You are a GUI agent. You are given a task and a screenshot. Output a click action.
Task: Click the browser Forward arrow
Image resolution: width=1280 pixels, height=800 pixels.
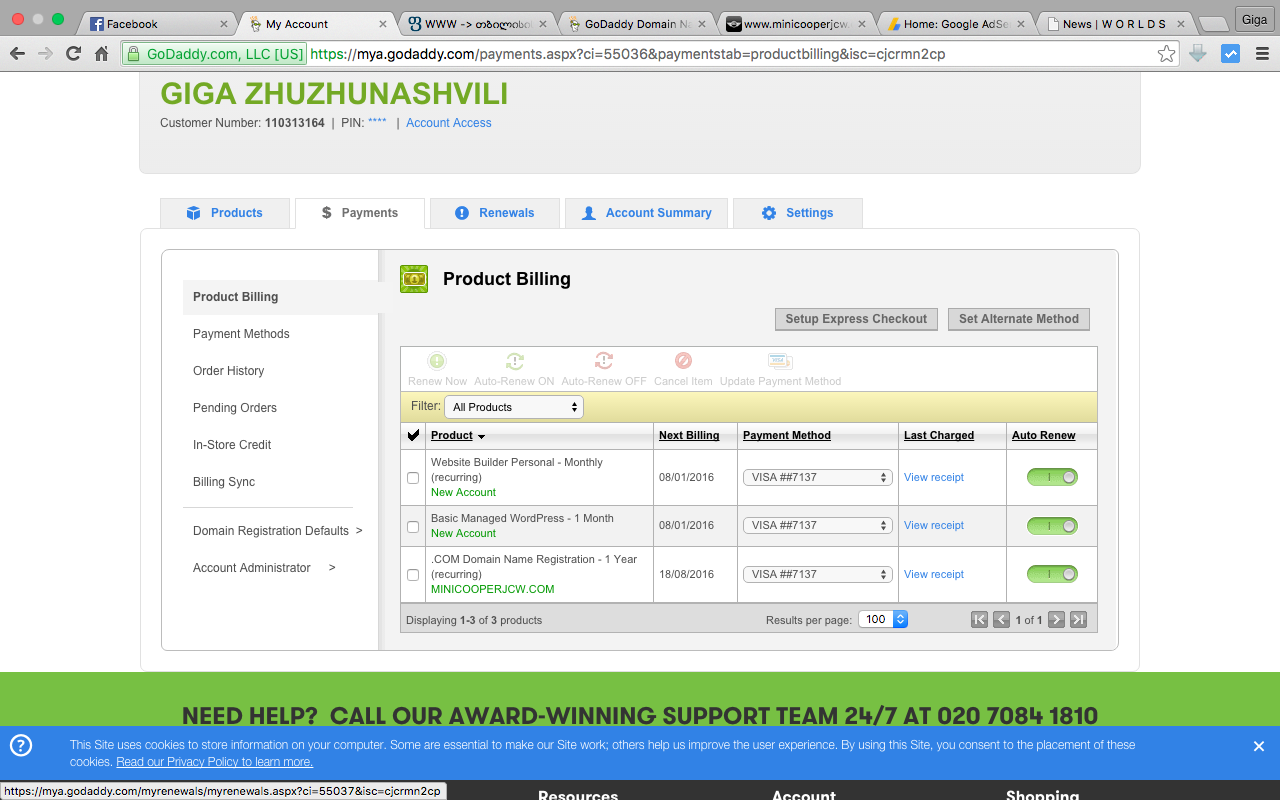pos(45,54)
